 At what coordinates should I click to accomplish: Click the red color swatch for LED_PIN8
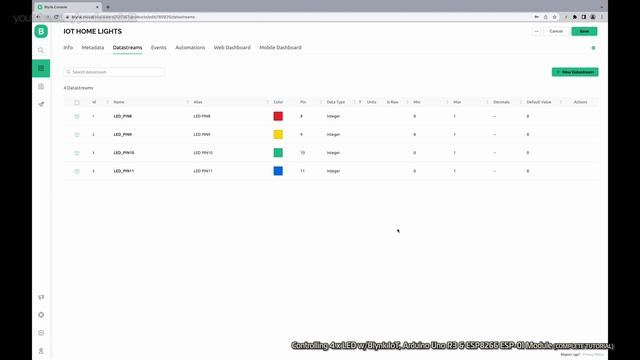pos(278,116)
